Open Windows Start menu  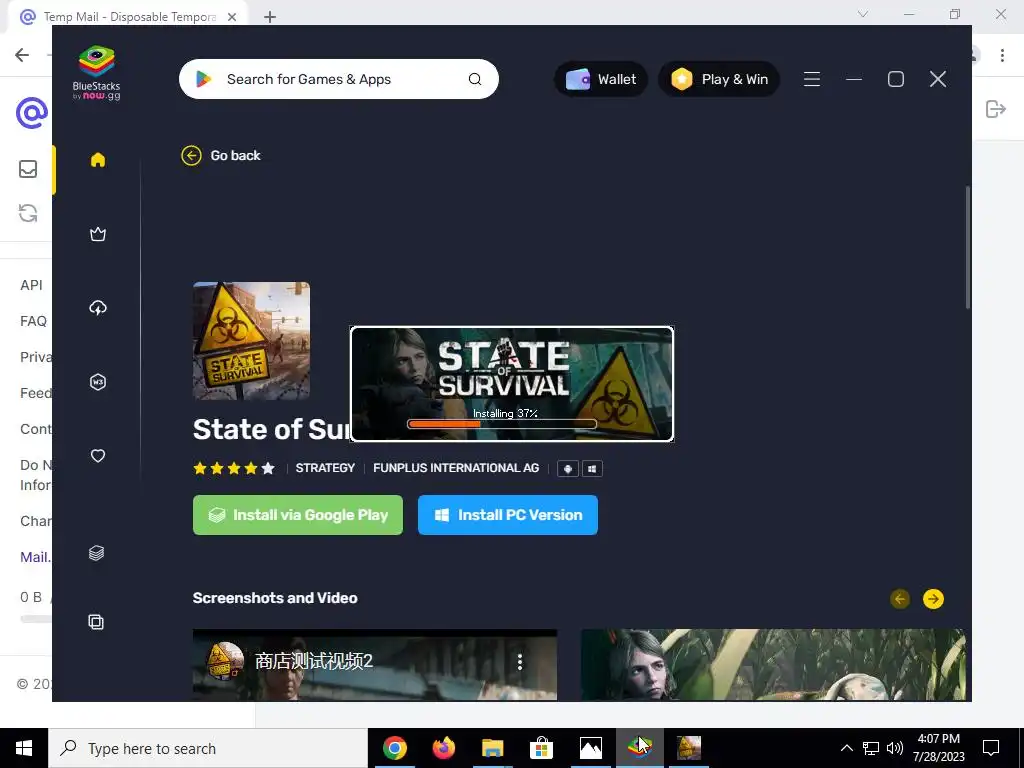(x=24, y=748)
